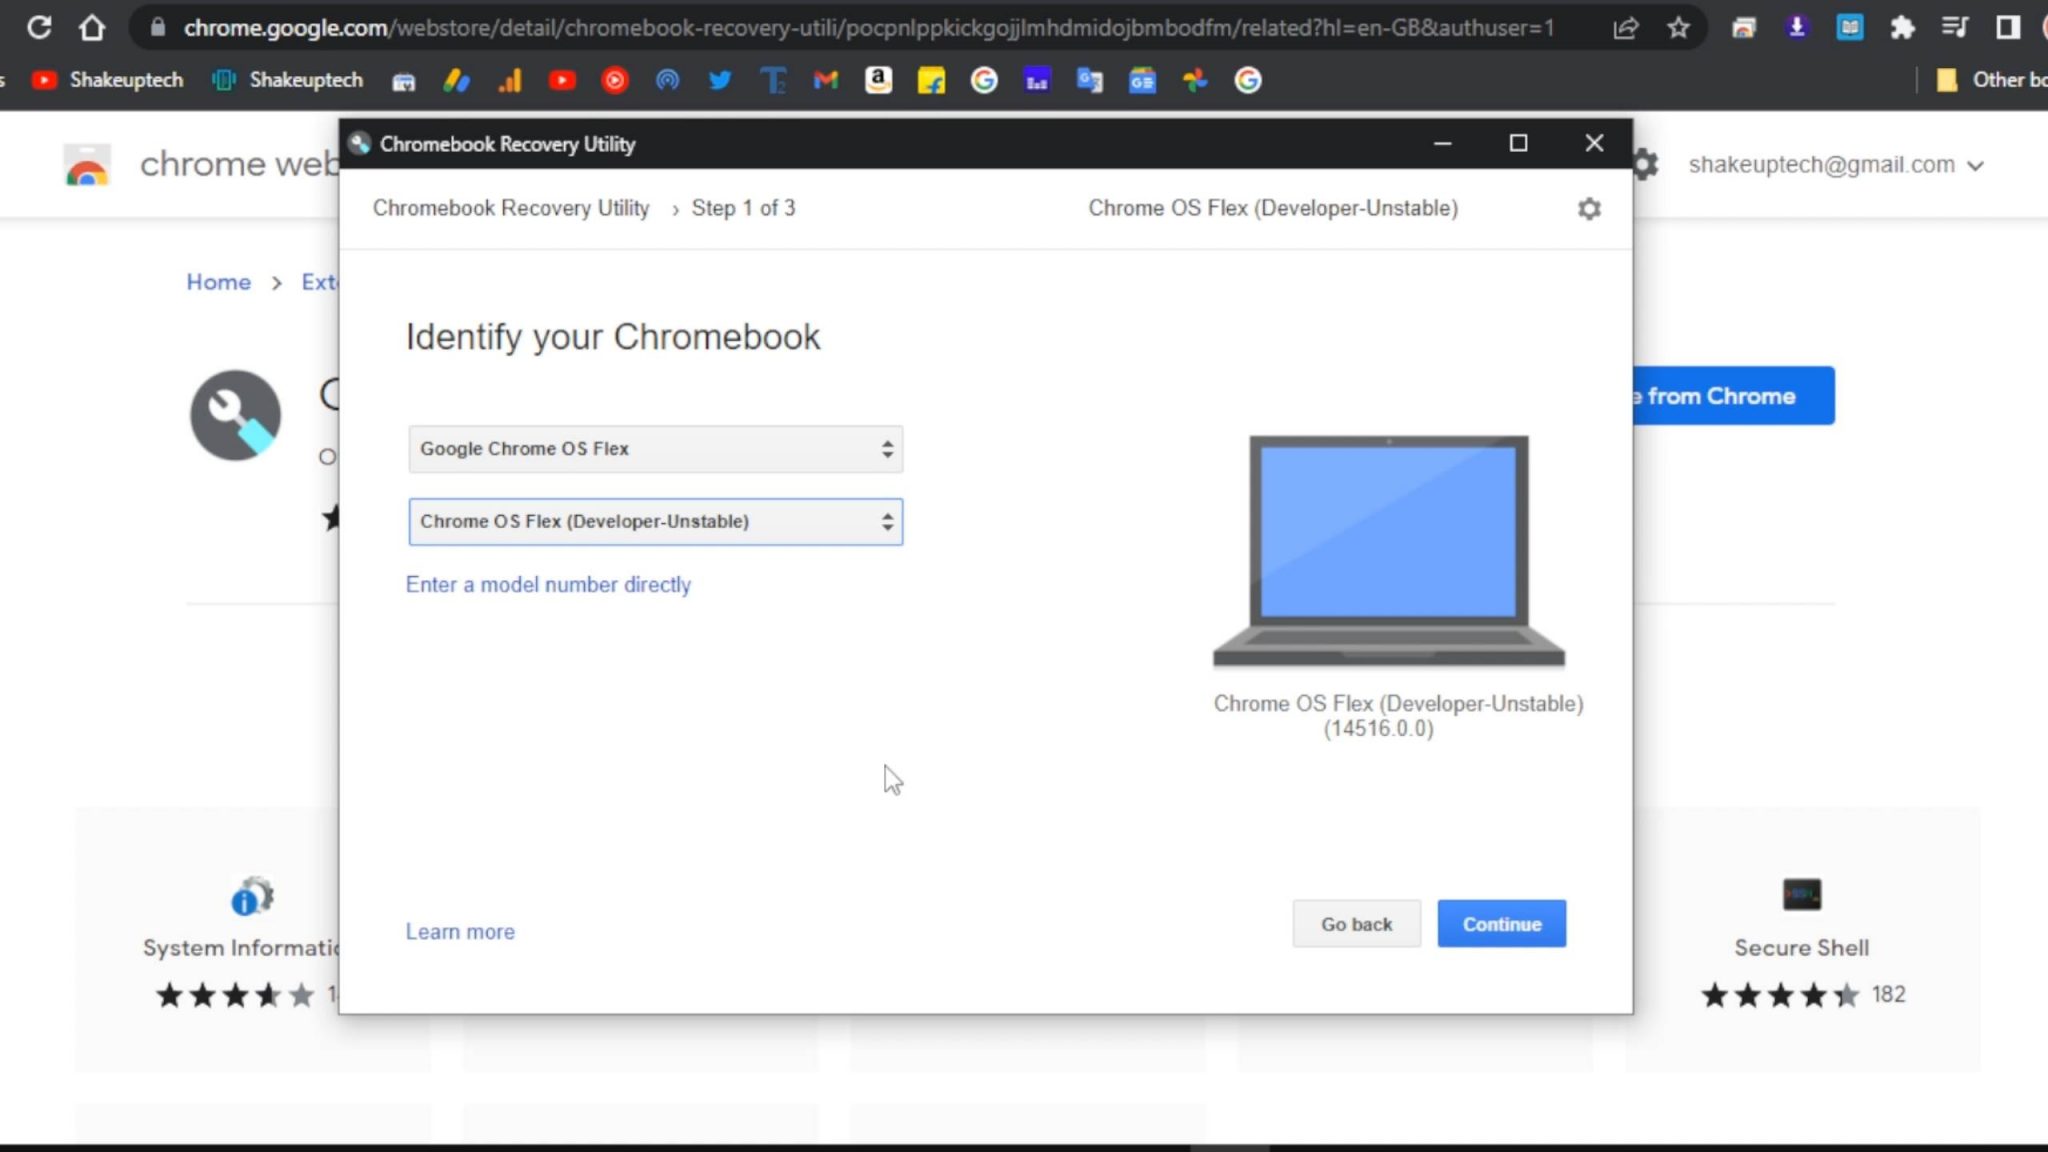The image size is (2048, 1152).
Task: Open the Chrome Web Store extension icon in toolbar
Action: pyautogui.click(x=1744, y=28)
